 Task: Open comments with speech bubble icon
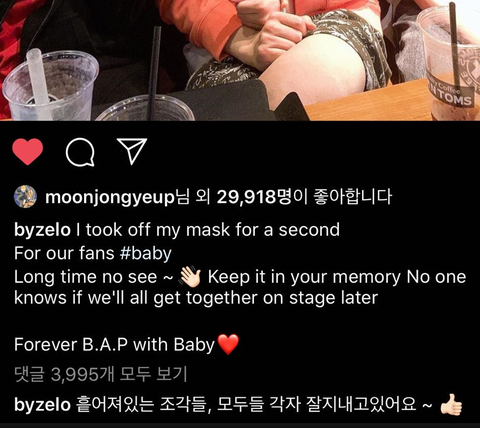point(80,153)
